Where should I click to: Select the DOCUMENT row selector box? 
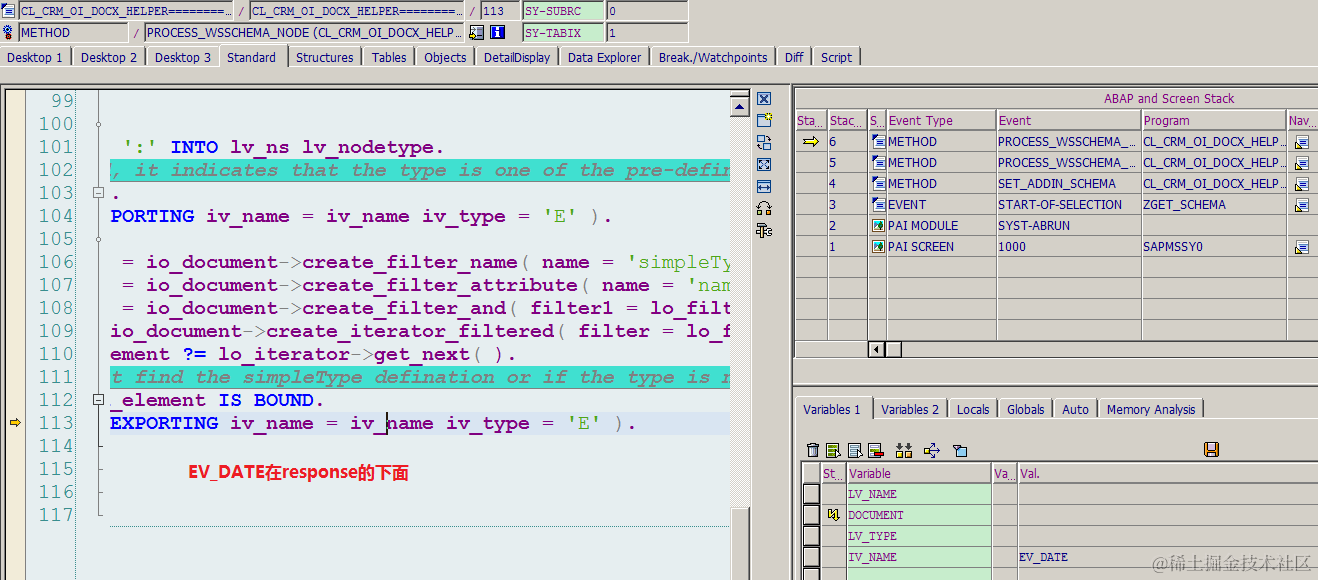click(811, 515)
